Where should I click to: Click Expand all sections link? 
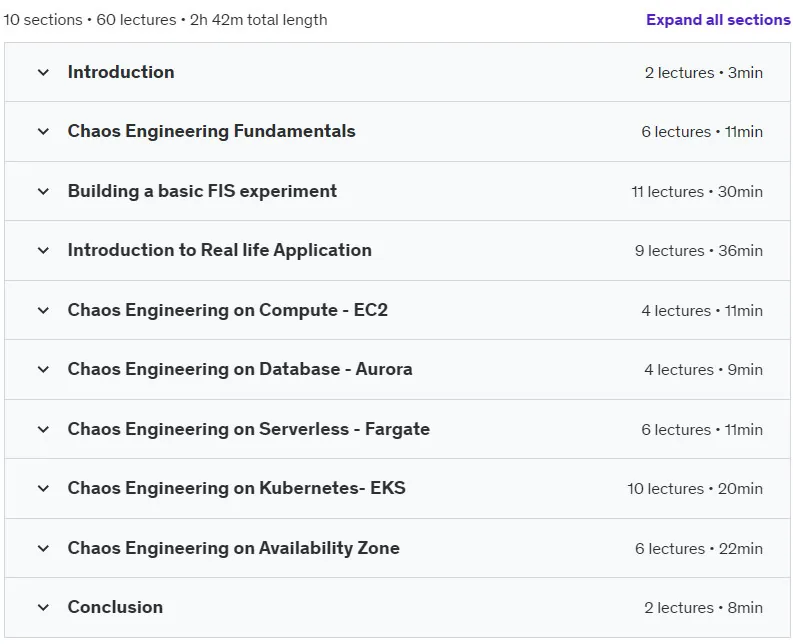718,20
